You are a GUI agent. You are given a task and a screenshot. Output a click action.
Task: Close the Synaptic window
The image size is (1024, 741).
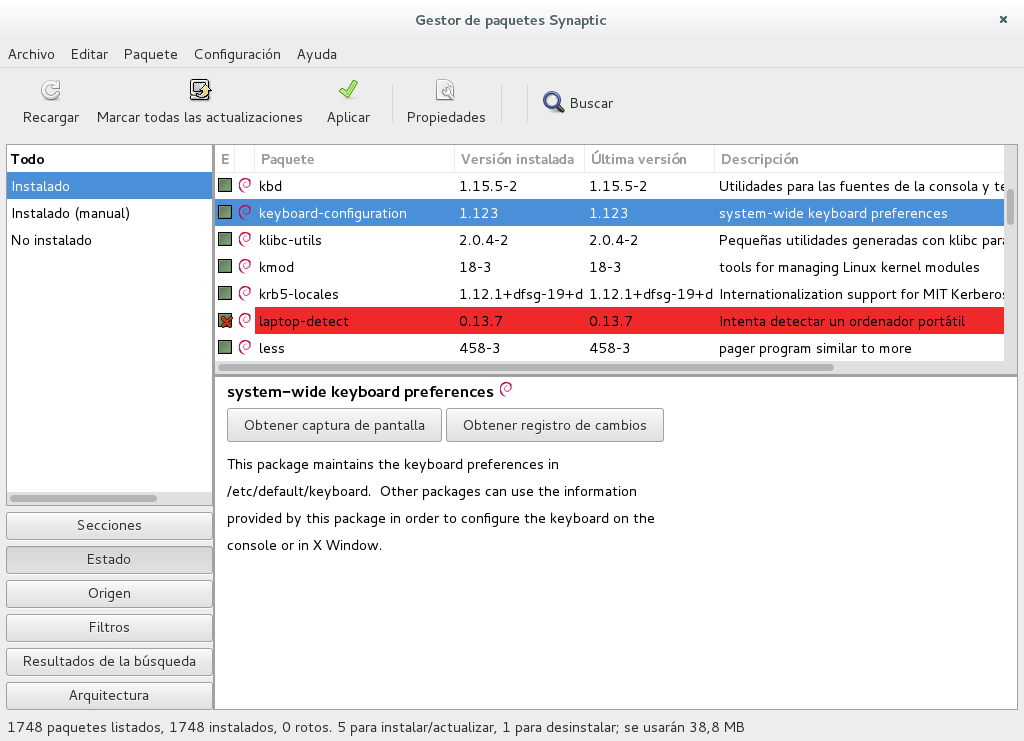[1003, 20]
